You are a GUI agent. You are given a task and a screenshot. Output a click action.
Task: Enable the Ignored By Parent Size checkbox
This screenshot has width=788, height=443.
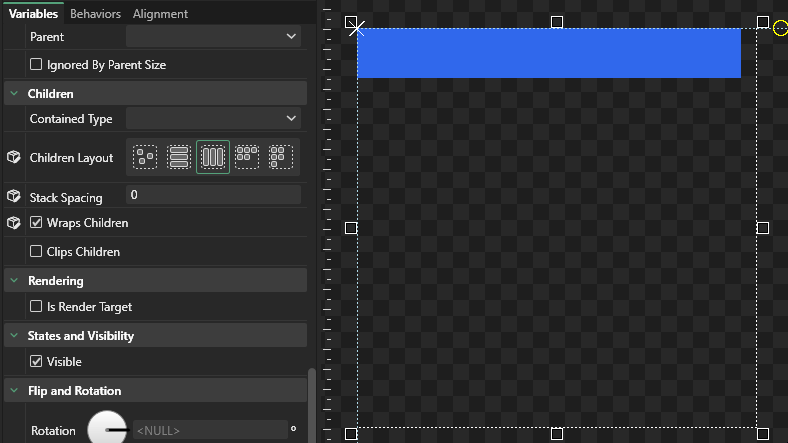(x=37, y=65)
